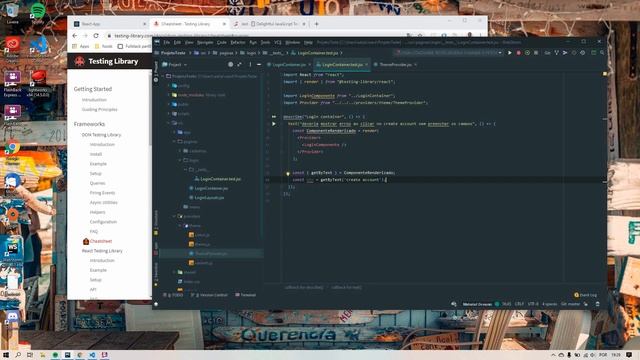Switch to the React App tab in Chrome
Viewport: 640px width, 360px height.
click(x=109, y=24)
